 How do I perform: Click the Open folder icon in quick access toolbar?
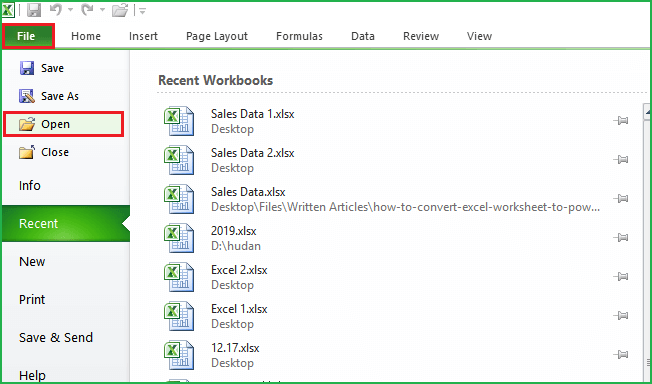120,10
